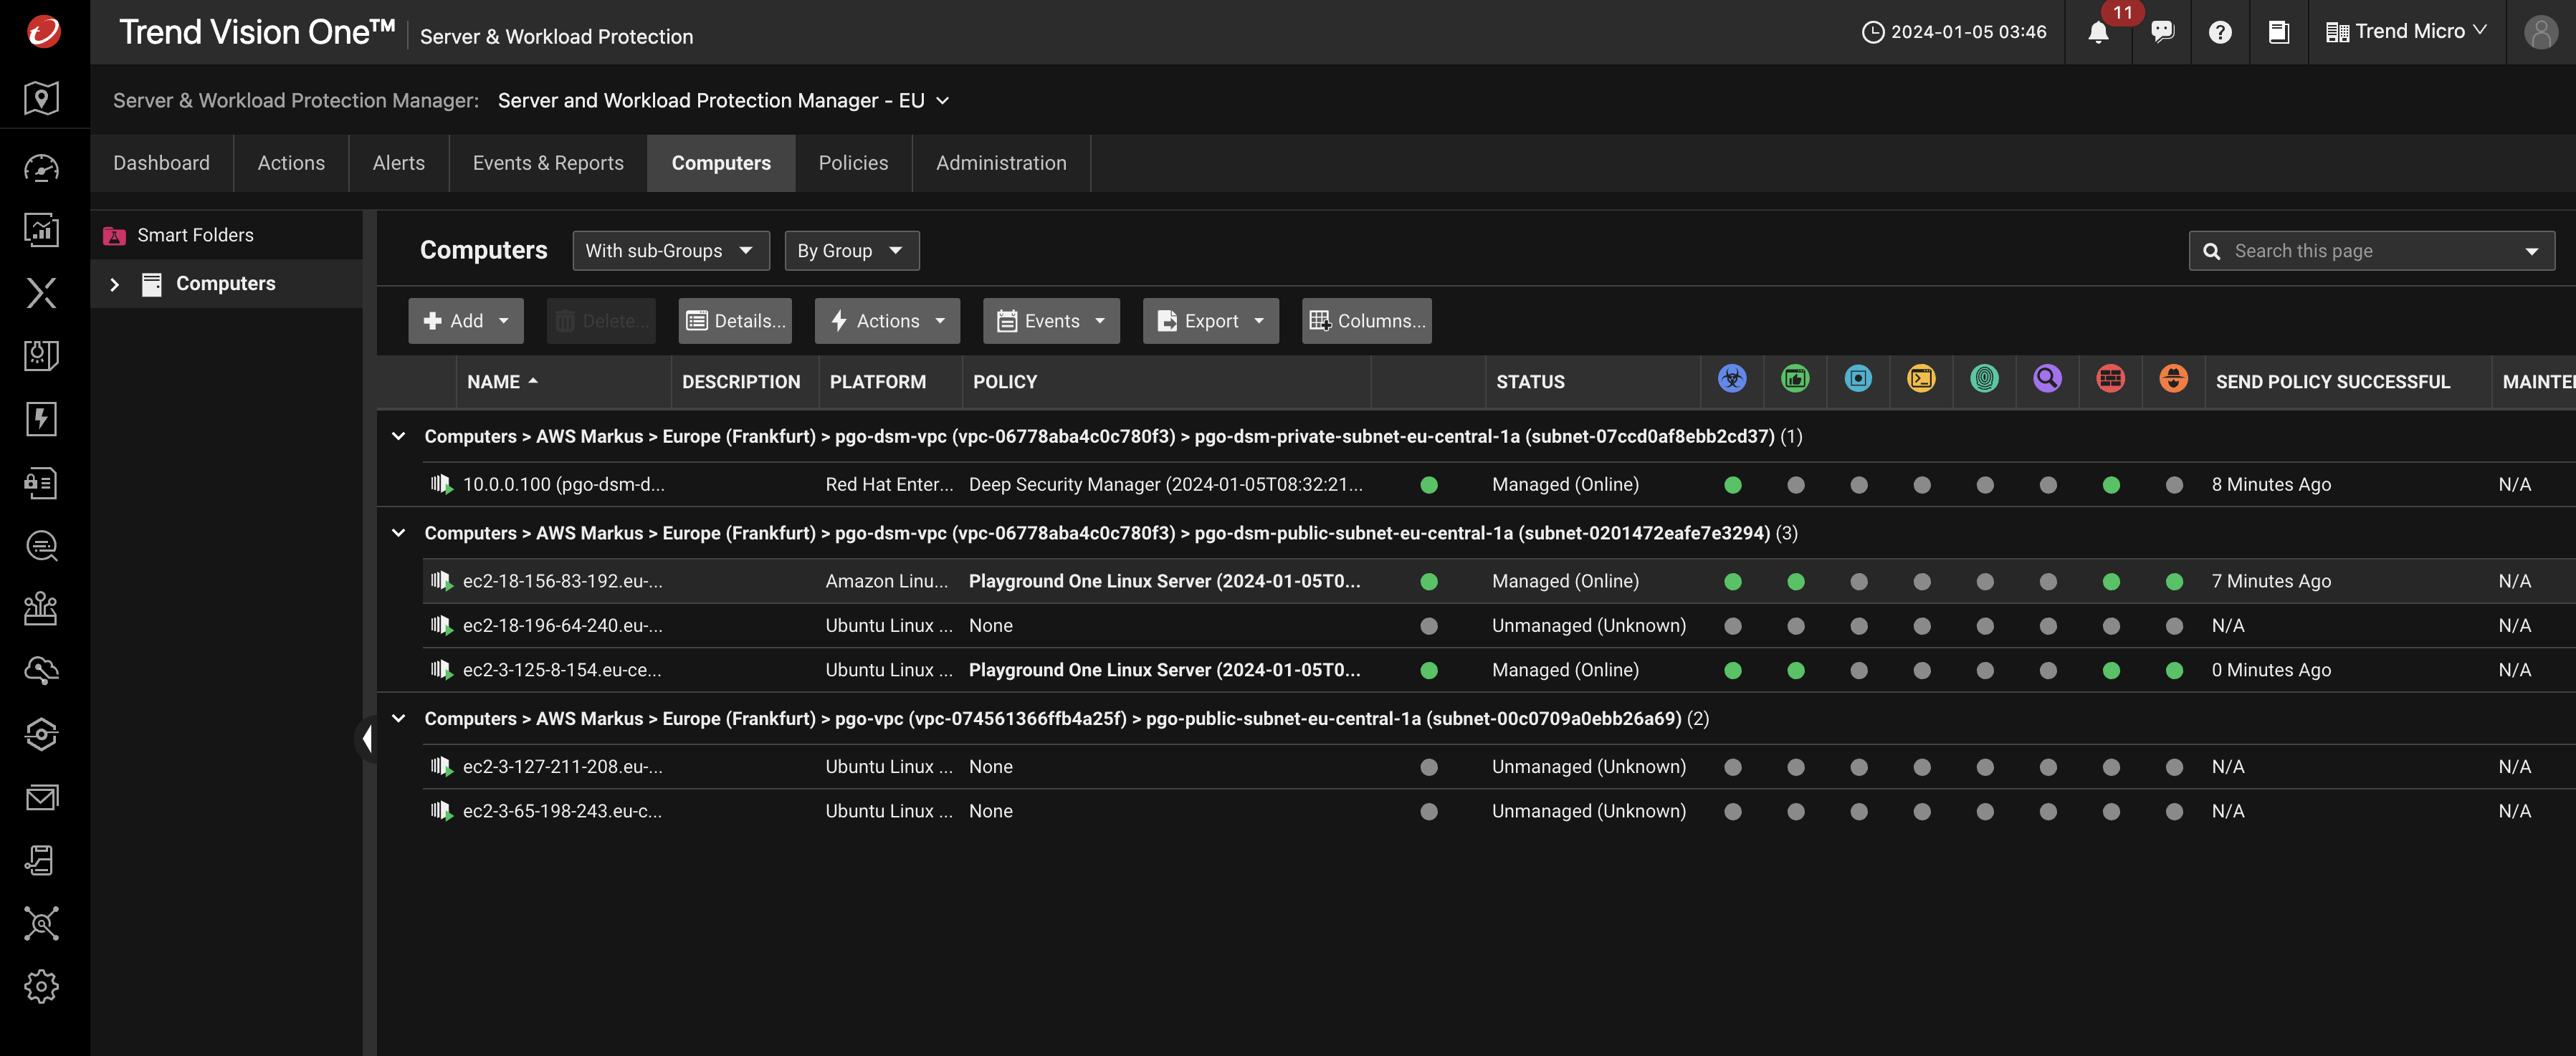The image size is (2576, 1056).
Task: Click the orange Intrusion Prevention column icon
Action: point(2173,379)
